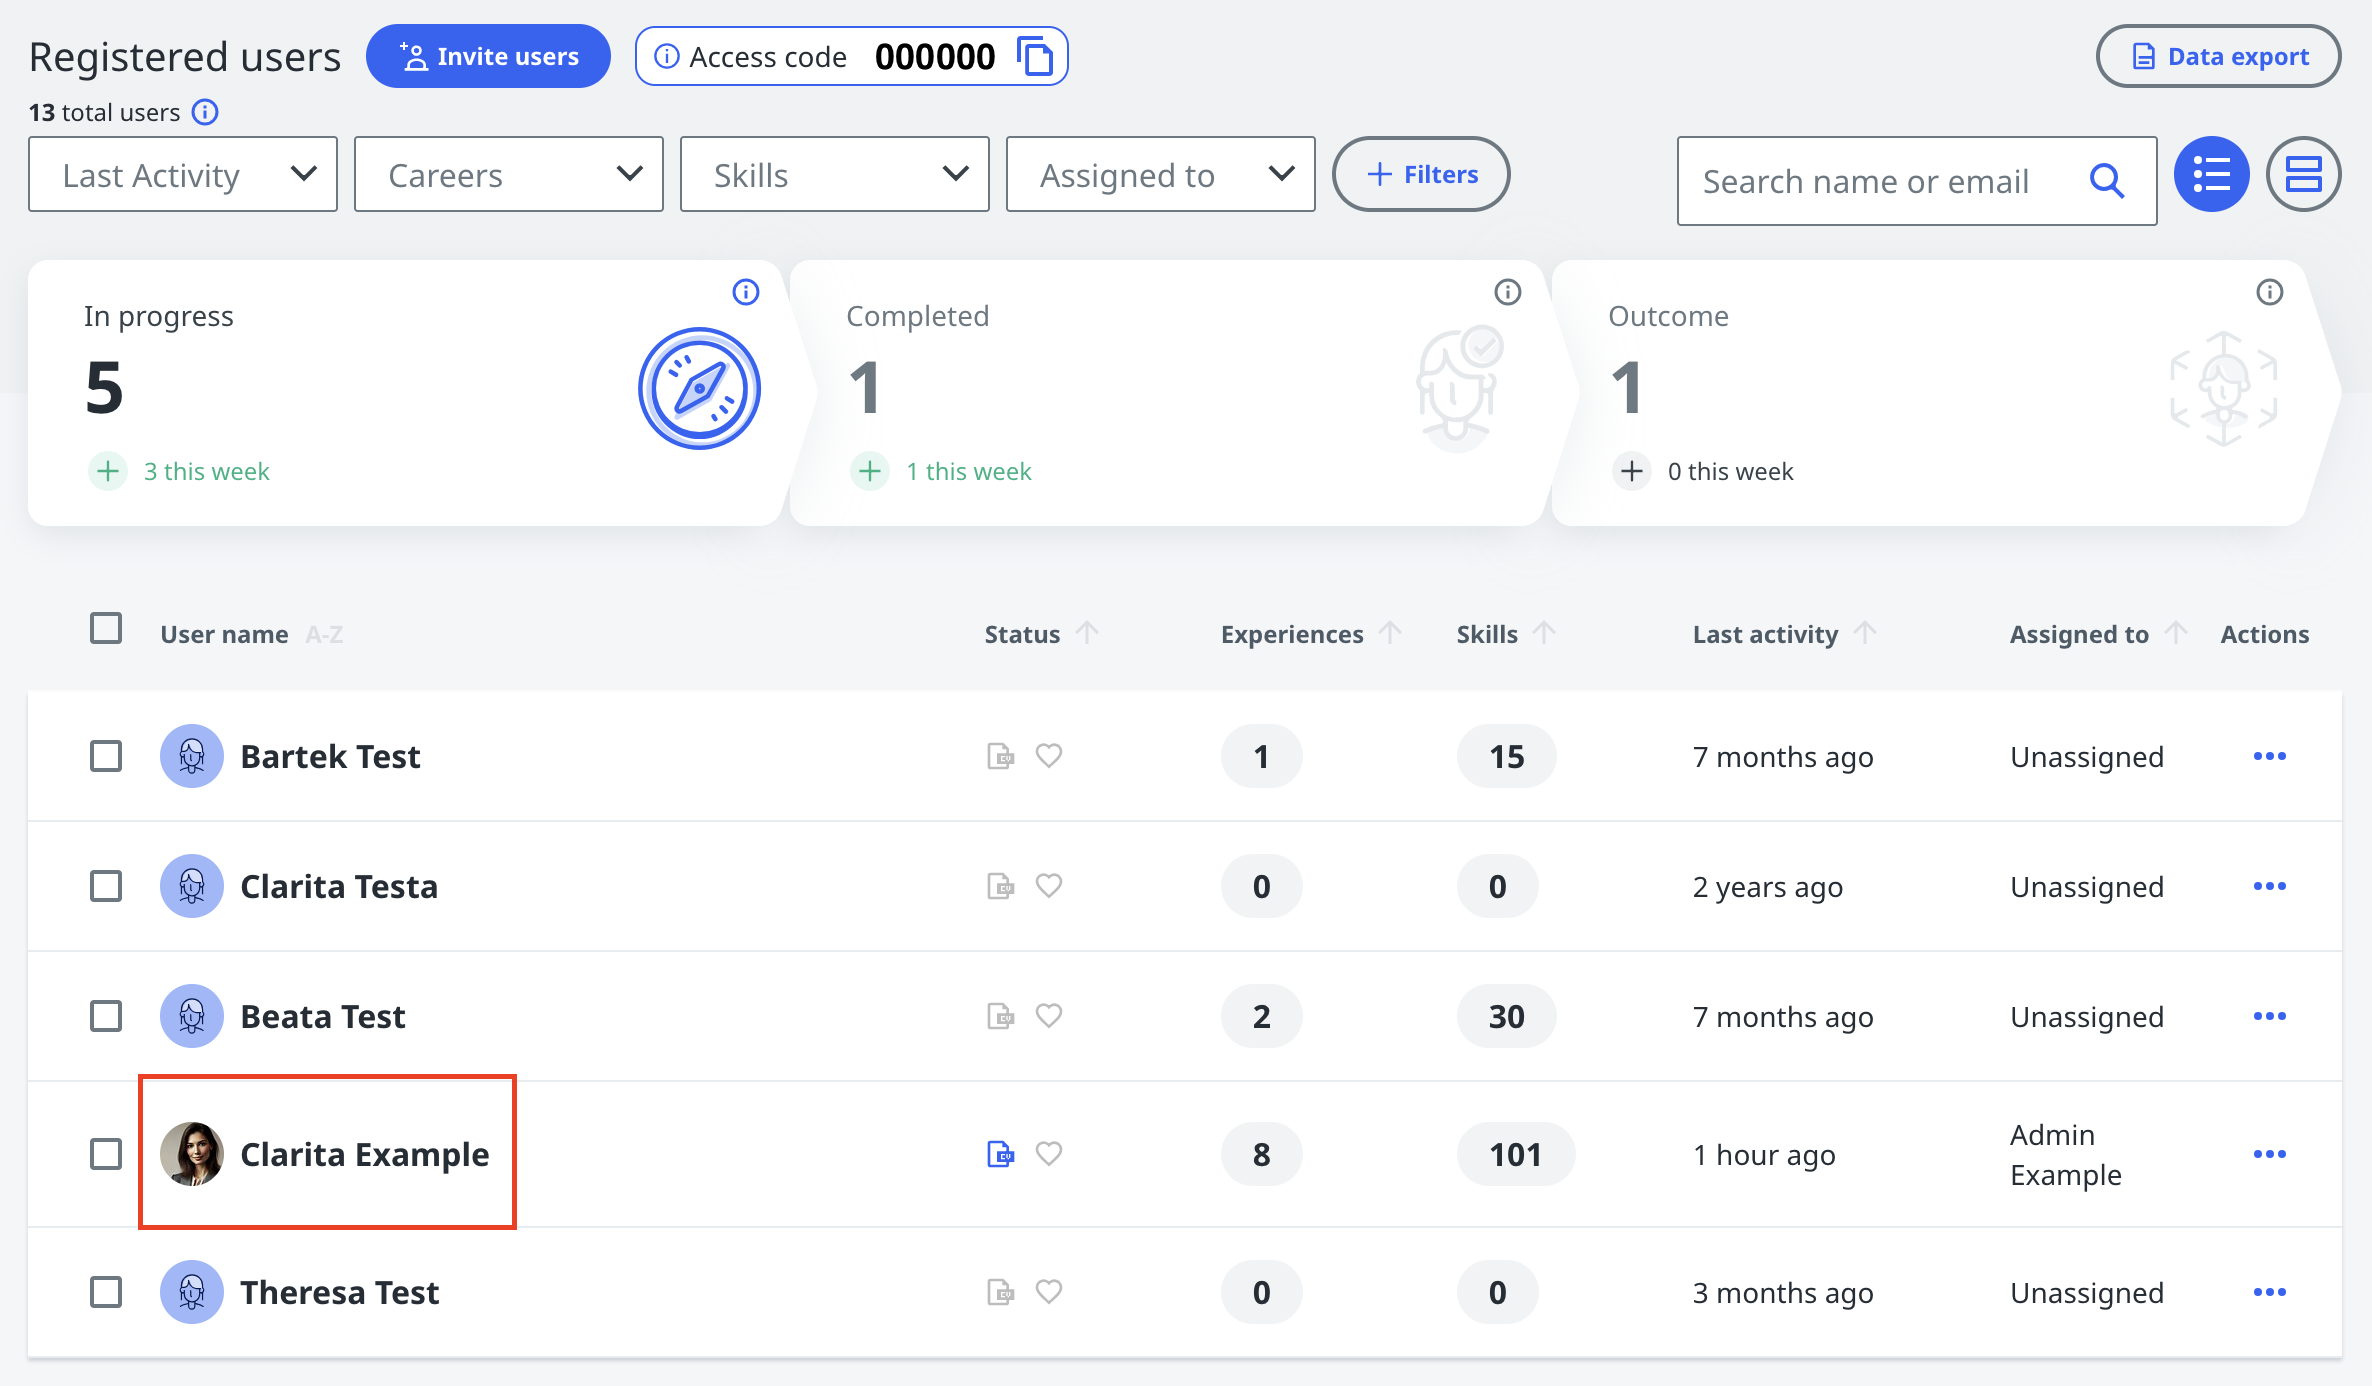Image resolution: width=2372 pixels, height=1386 pixels.
Task: Open the Assigned to dropdown
Action: coord(1160,175)
